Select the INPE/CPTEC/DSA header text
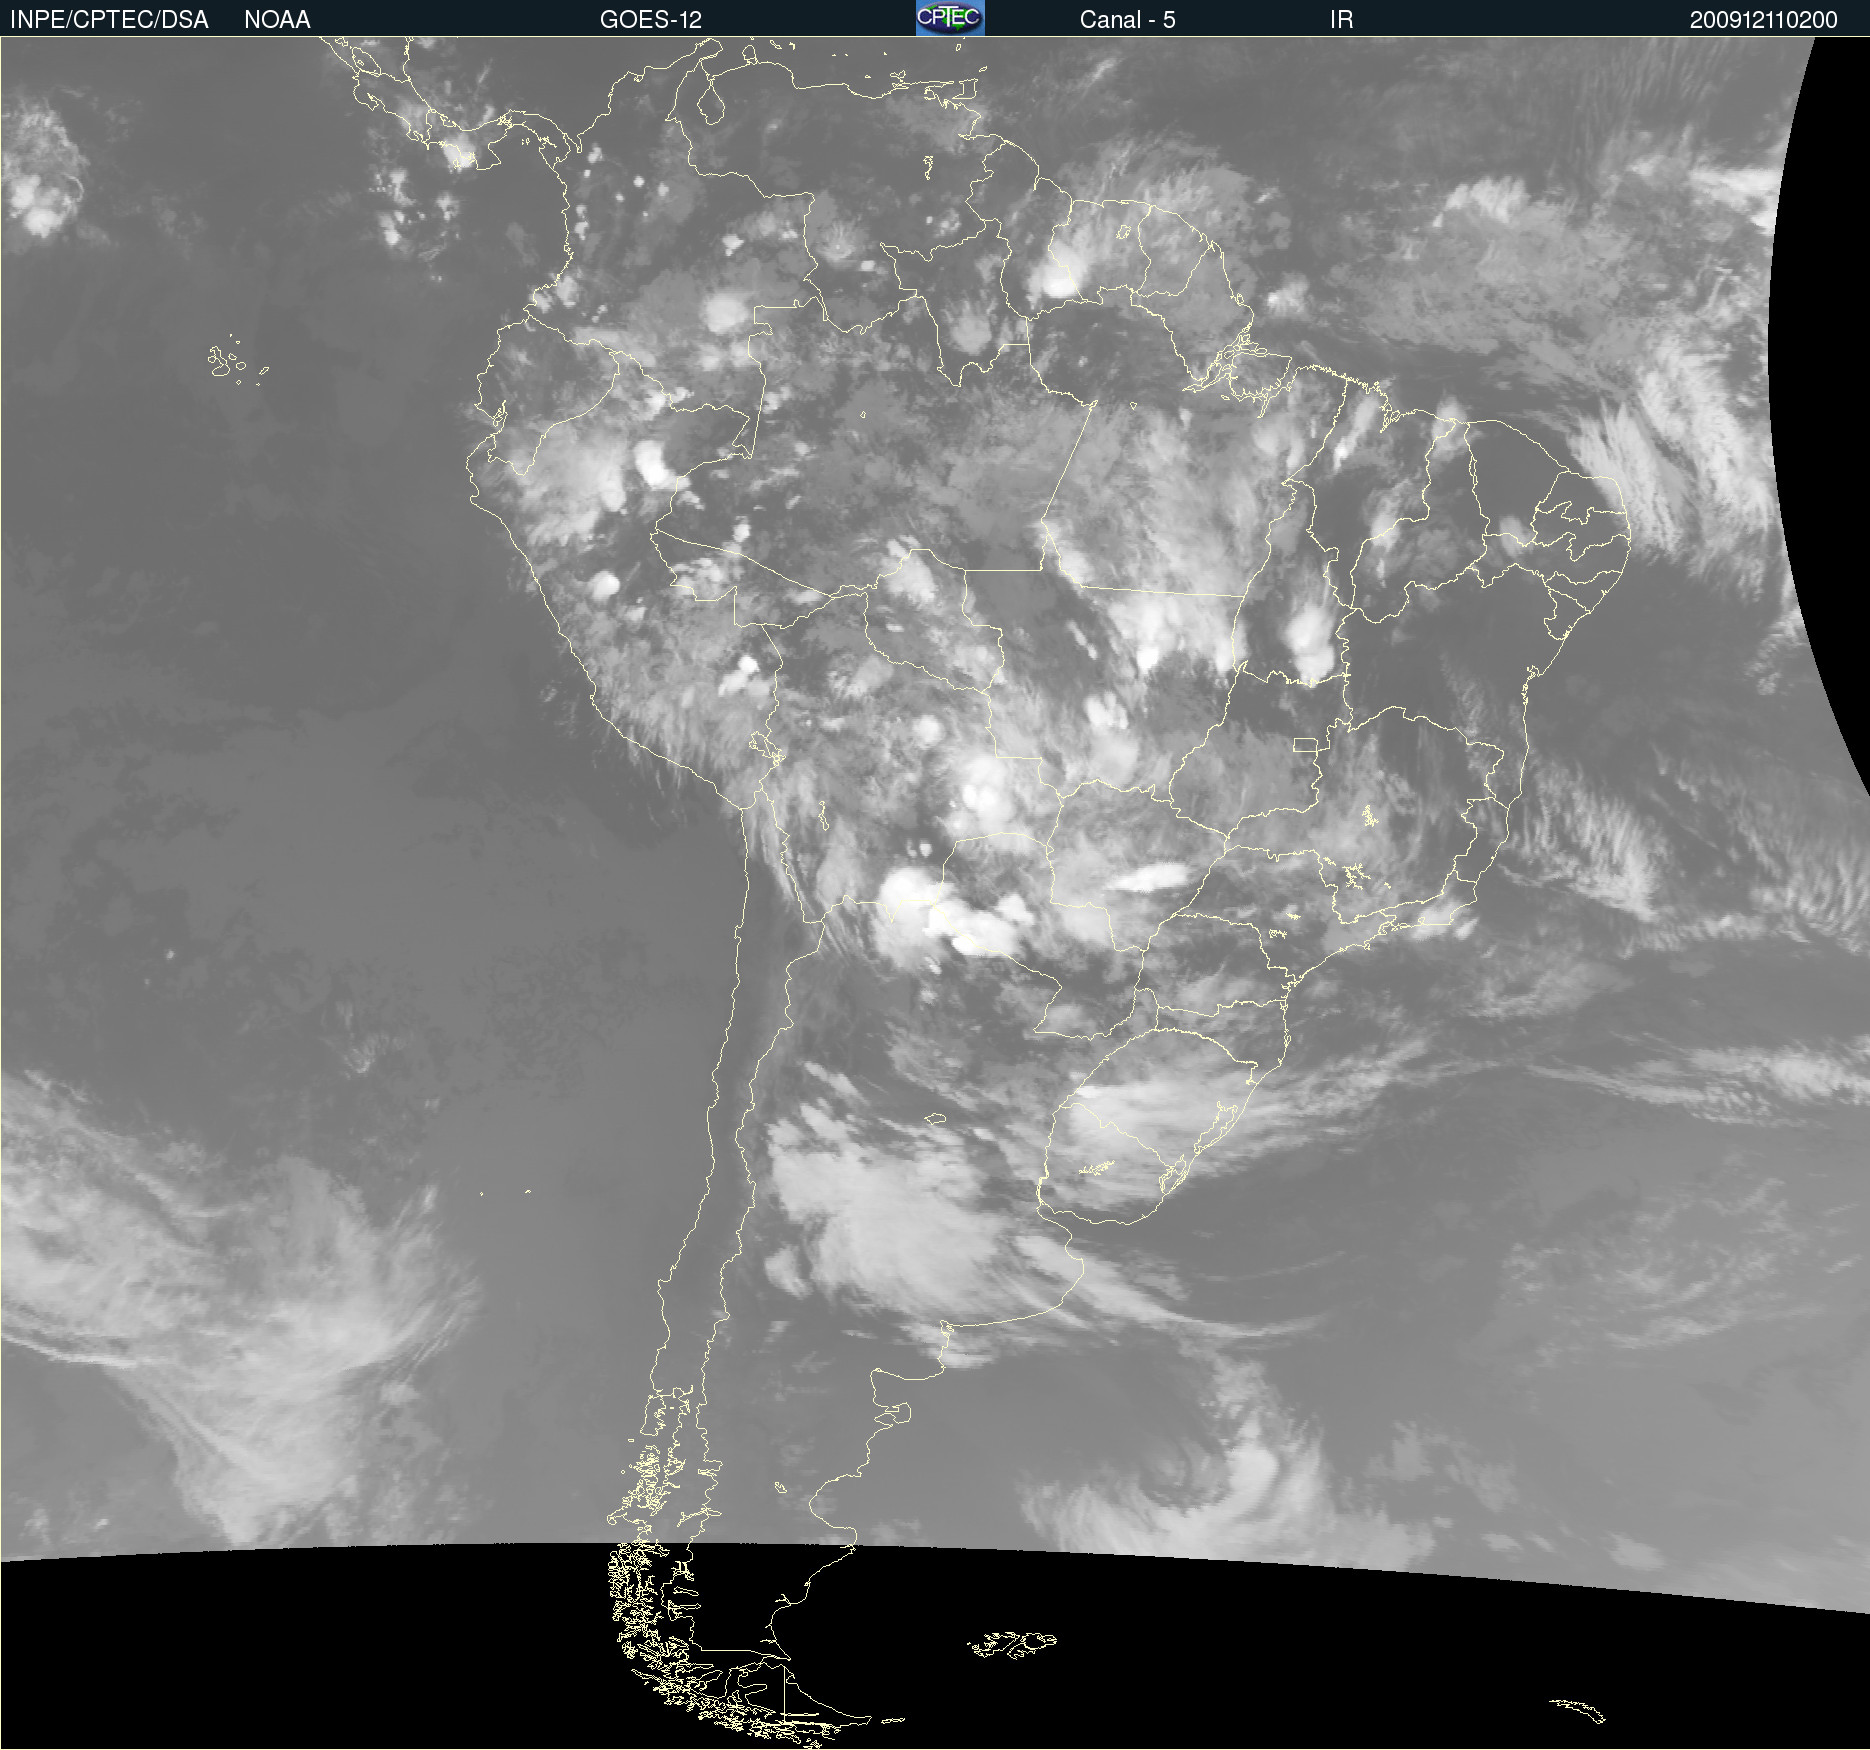This screenshot has width=1870, height=1750. click(109, 20)
